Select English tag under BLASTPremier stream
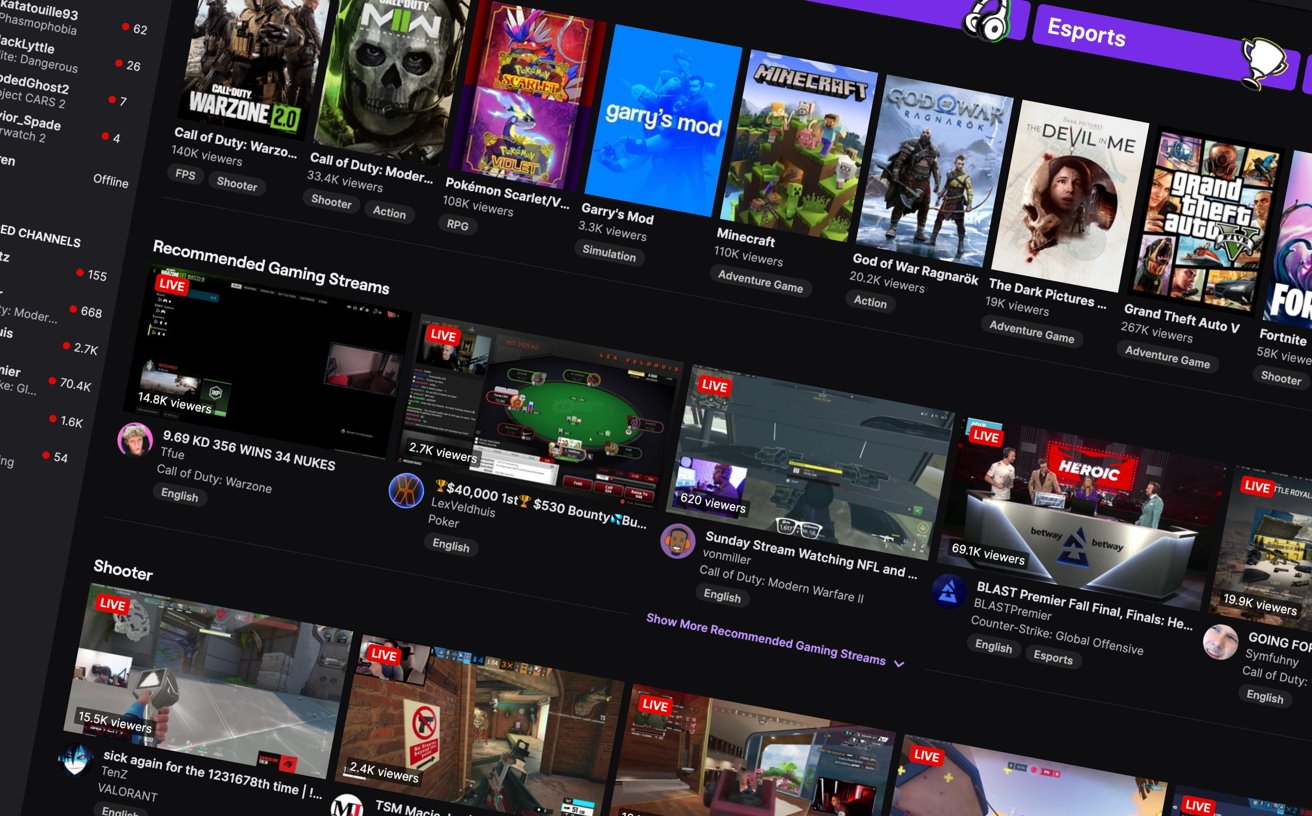The height and width of the screenshot is (816, 1312). (x=993, y=646)
